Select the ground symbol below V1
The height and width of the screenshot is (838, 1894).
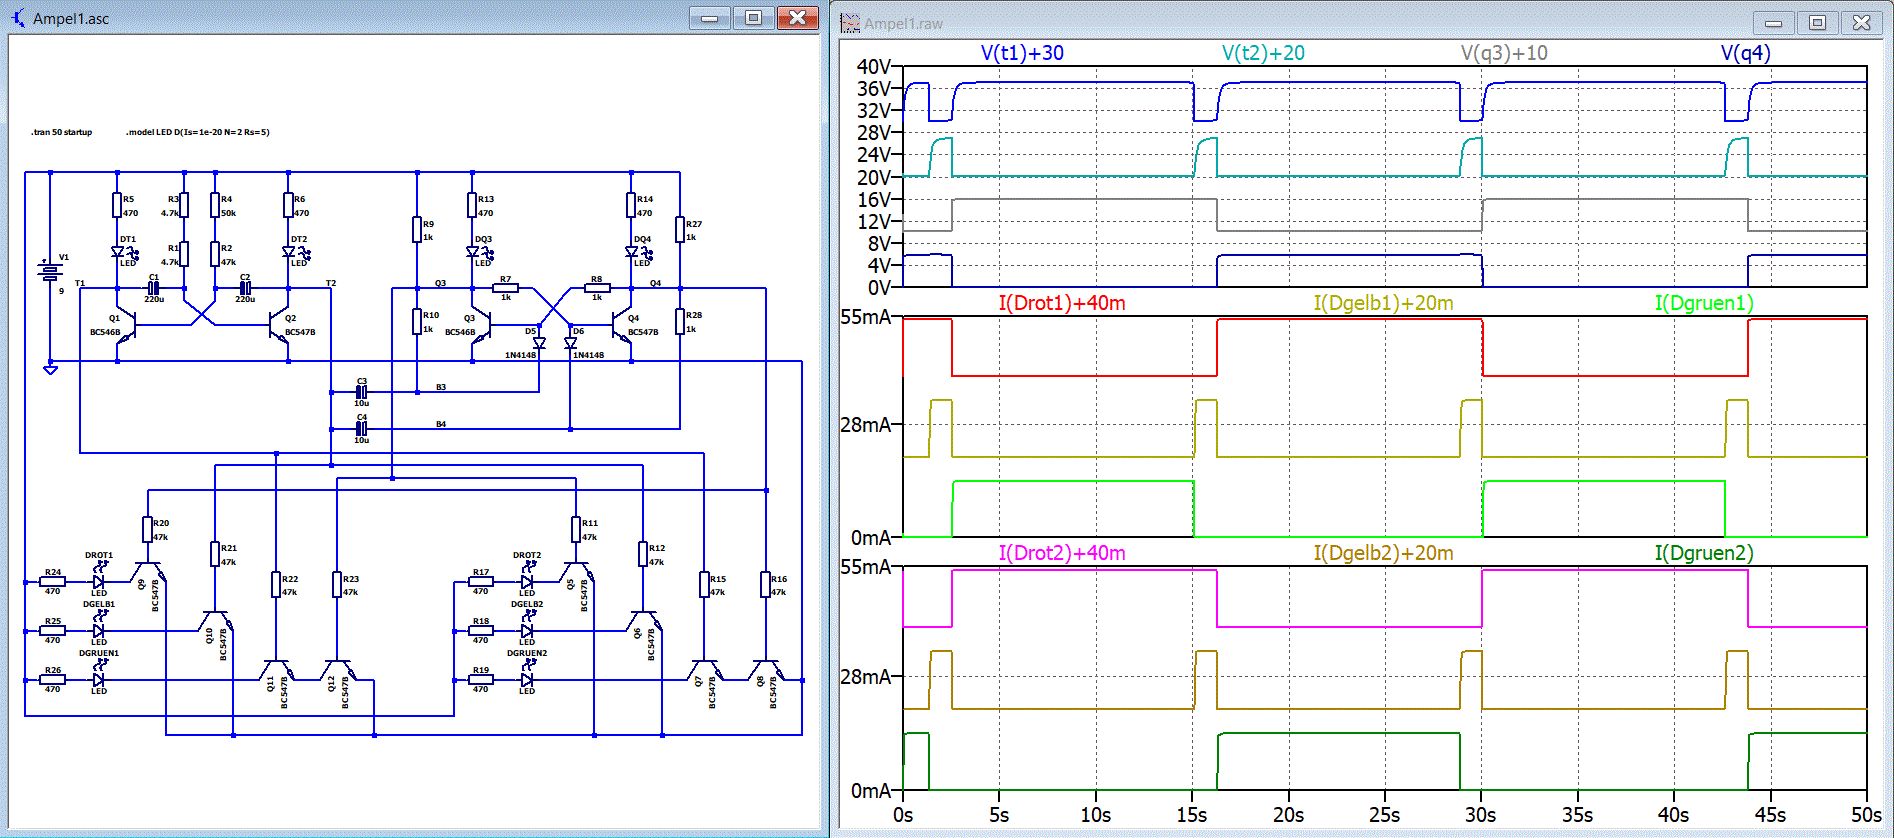tap(50, 370)
